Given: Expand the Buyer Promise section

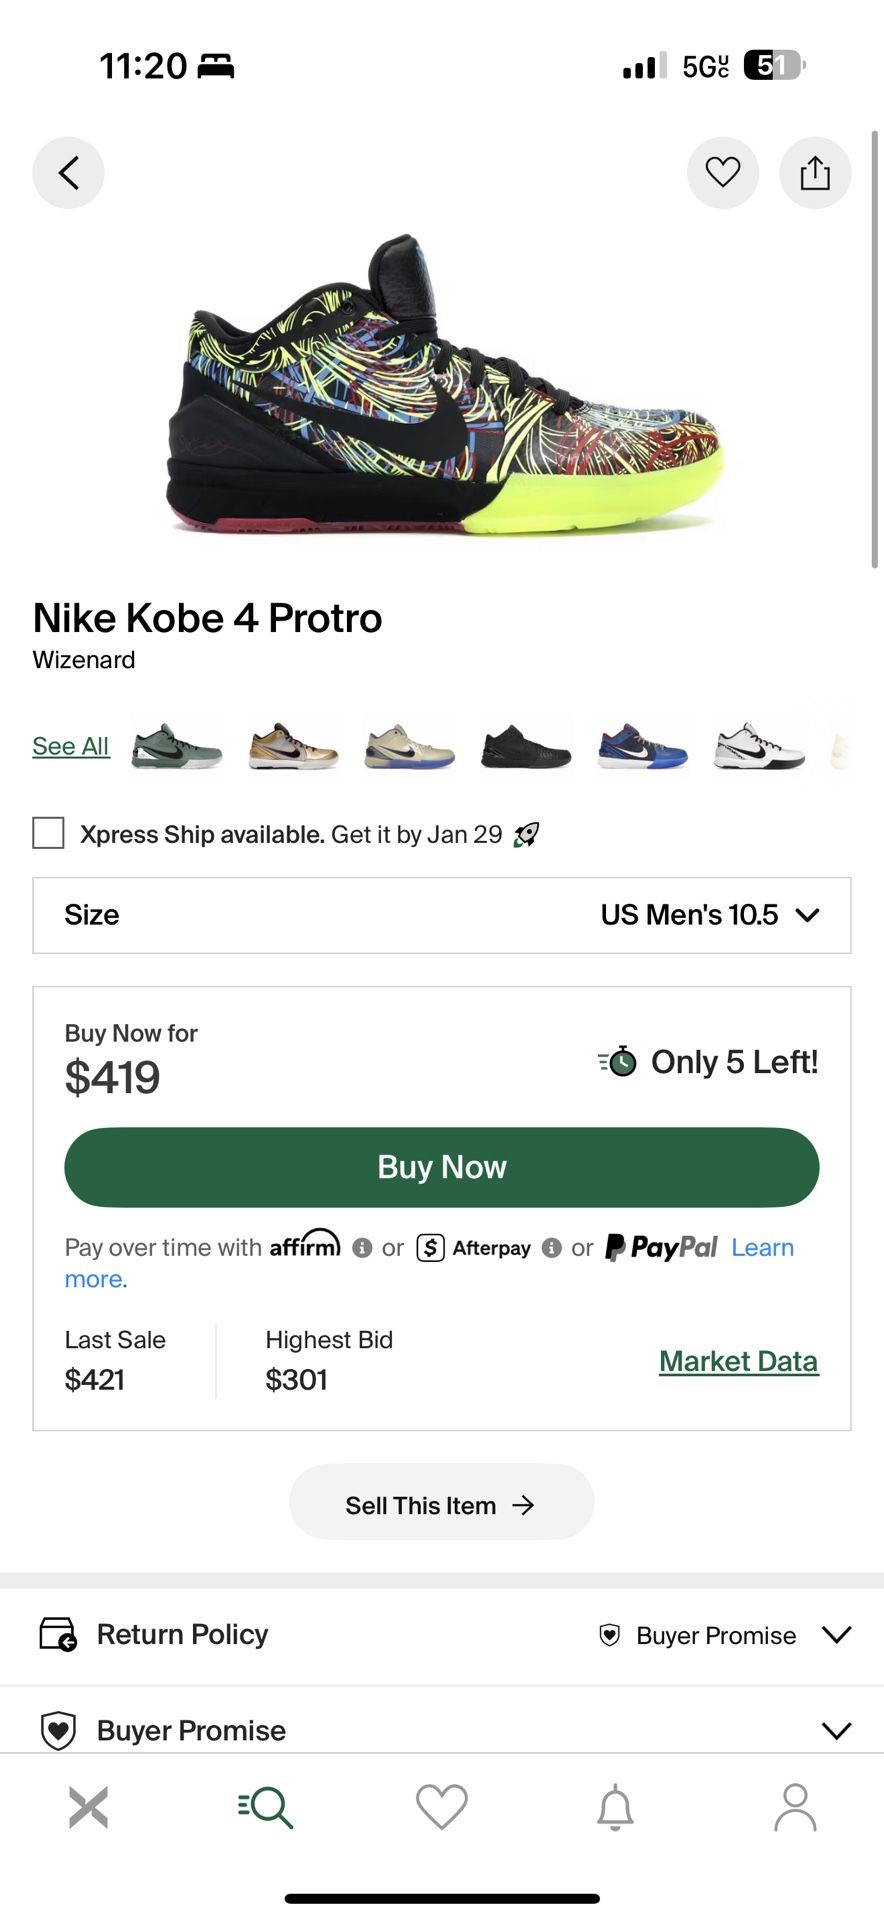Looking at the screenshot, I should pyautogui.click(x=442, y=1730).
